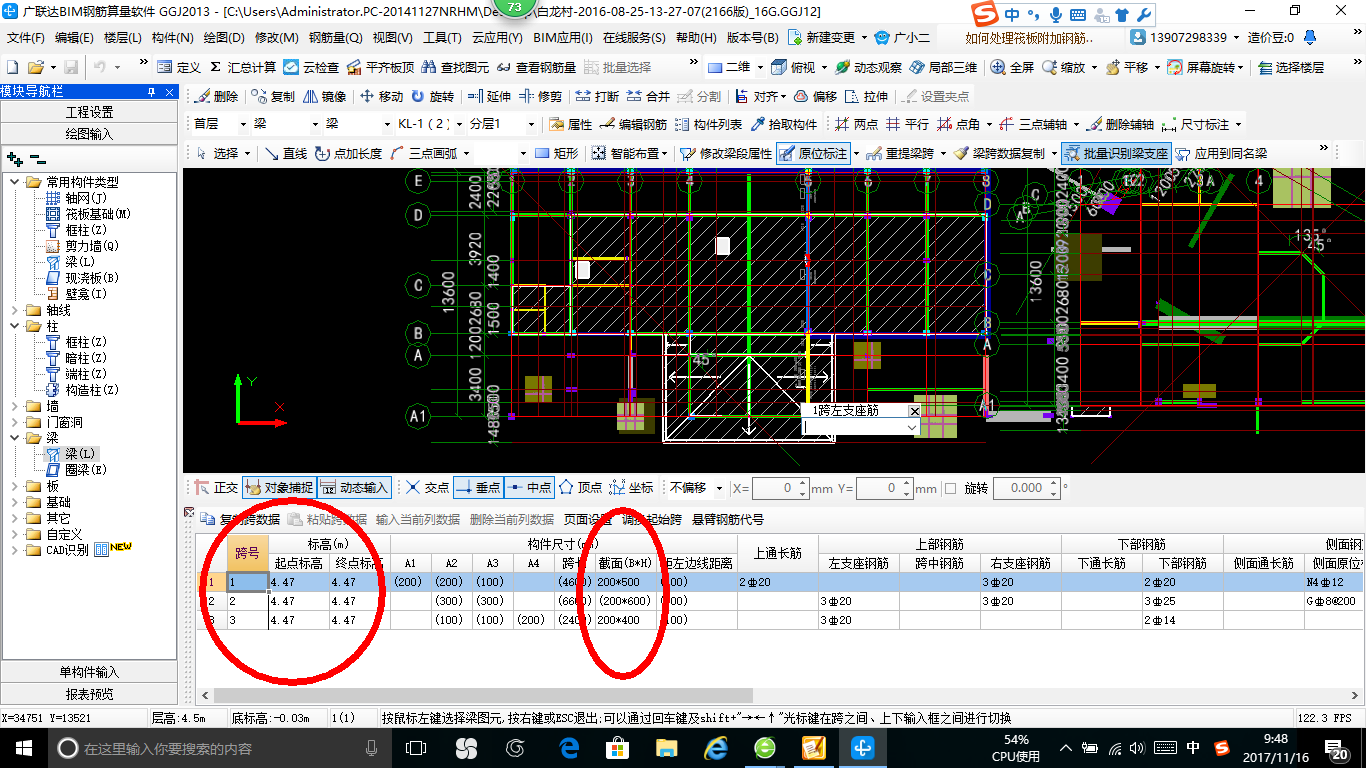This screenshot has width=1366, height=768.
Task: Open the BIM应用(I) menu
Action: click(x=563, y=38)
